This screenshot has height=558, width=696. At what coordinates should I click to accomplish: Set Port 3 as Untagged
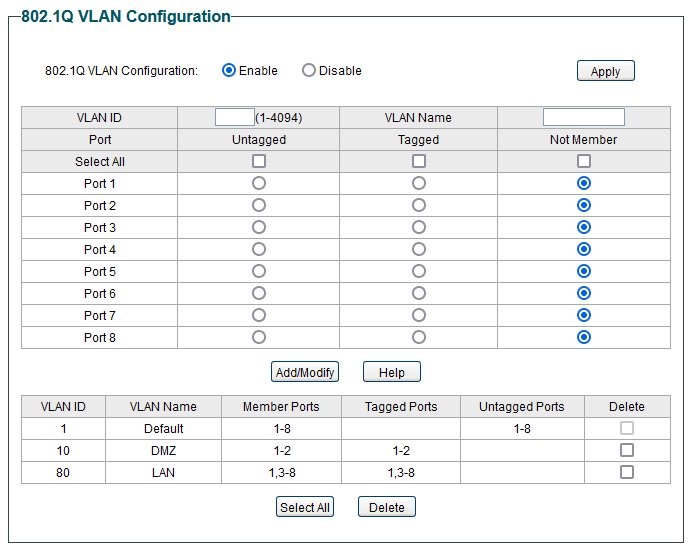(259, 227)
